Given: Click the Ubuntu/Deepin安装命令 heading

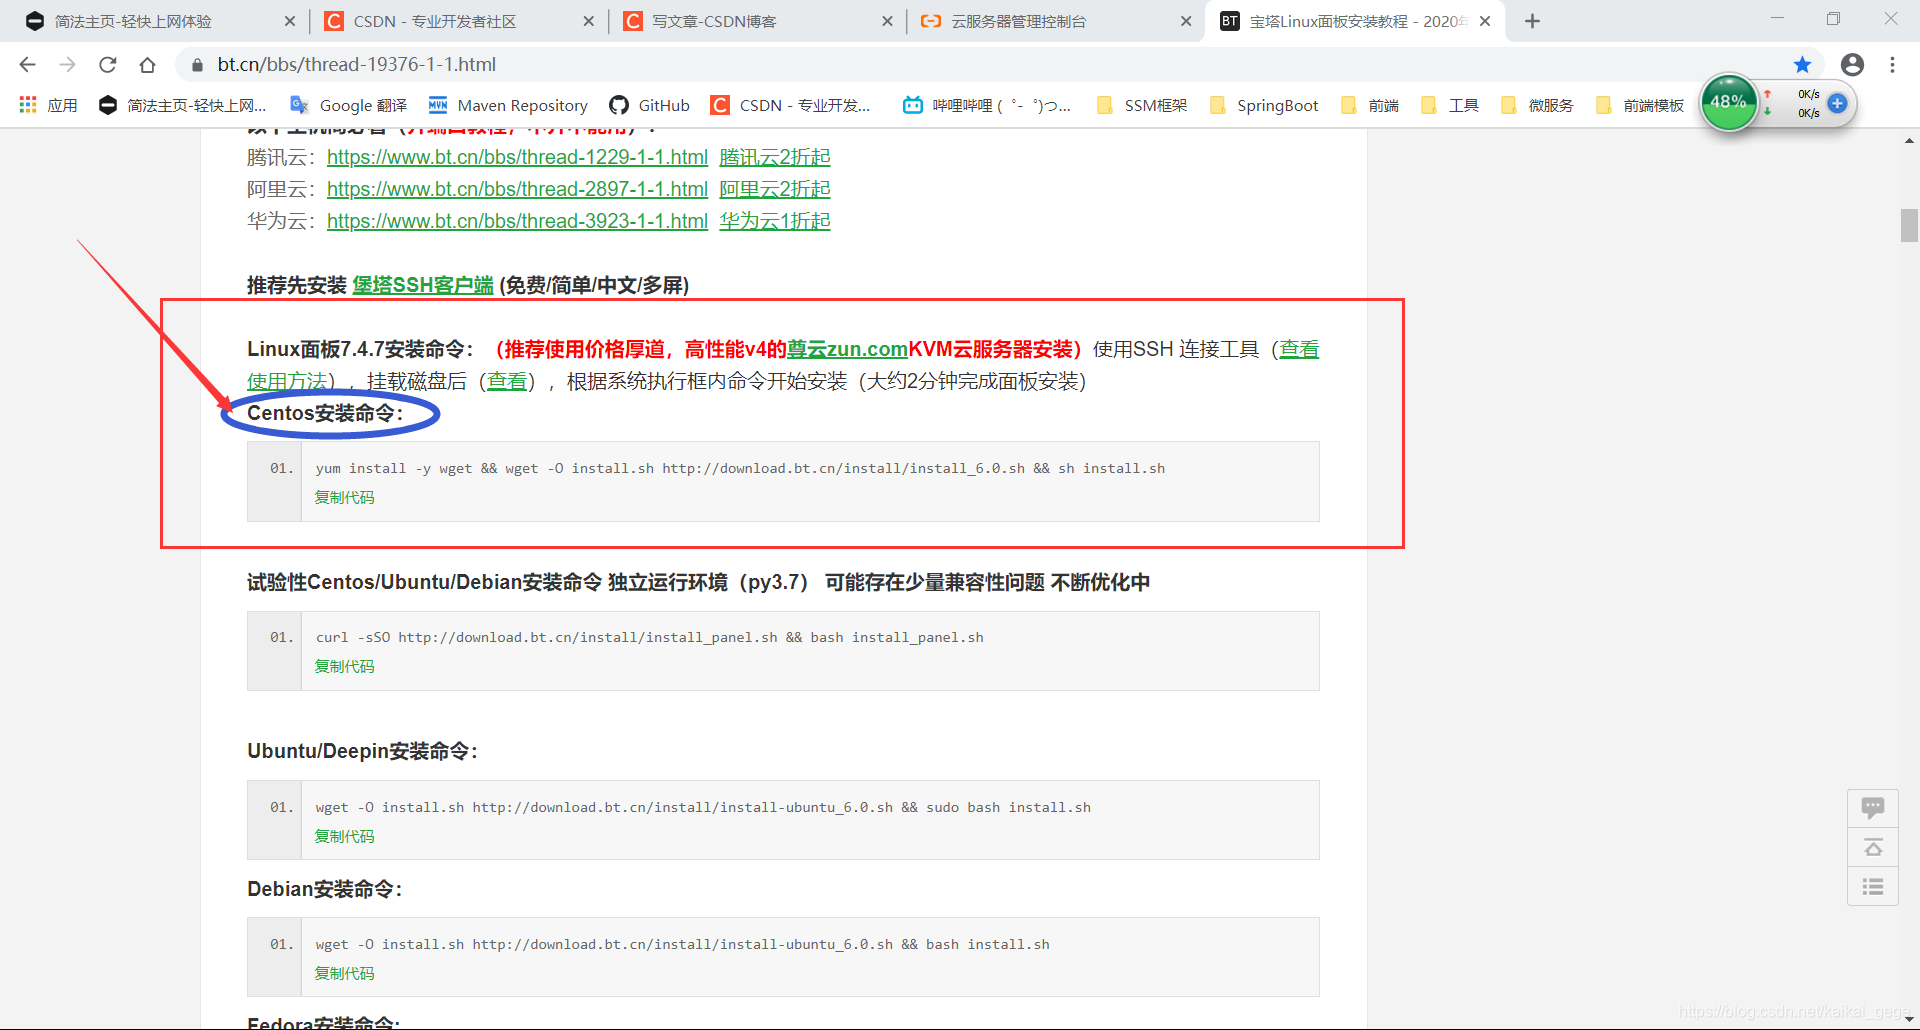Looking at the screenshot, I should 362,751.
